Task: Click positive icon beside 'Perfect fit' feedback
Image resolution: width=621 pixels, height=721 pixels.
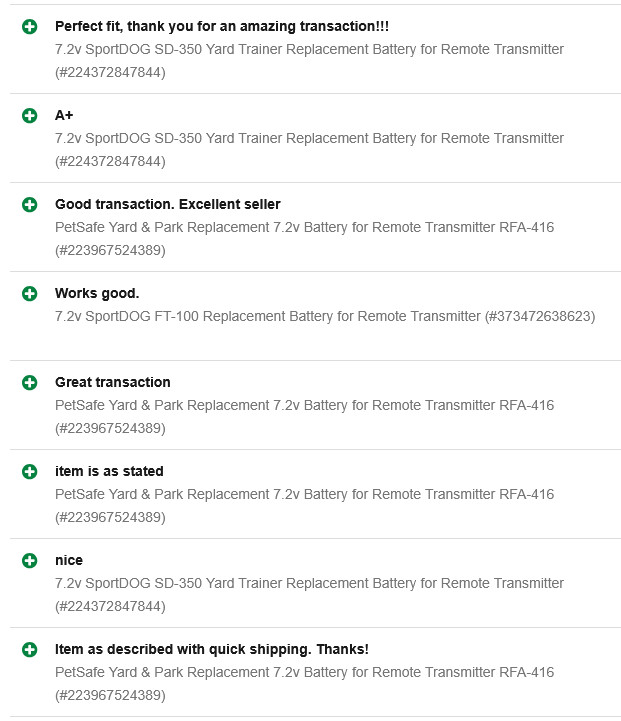Action: pyautogui.click(x=30, y=27)
